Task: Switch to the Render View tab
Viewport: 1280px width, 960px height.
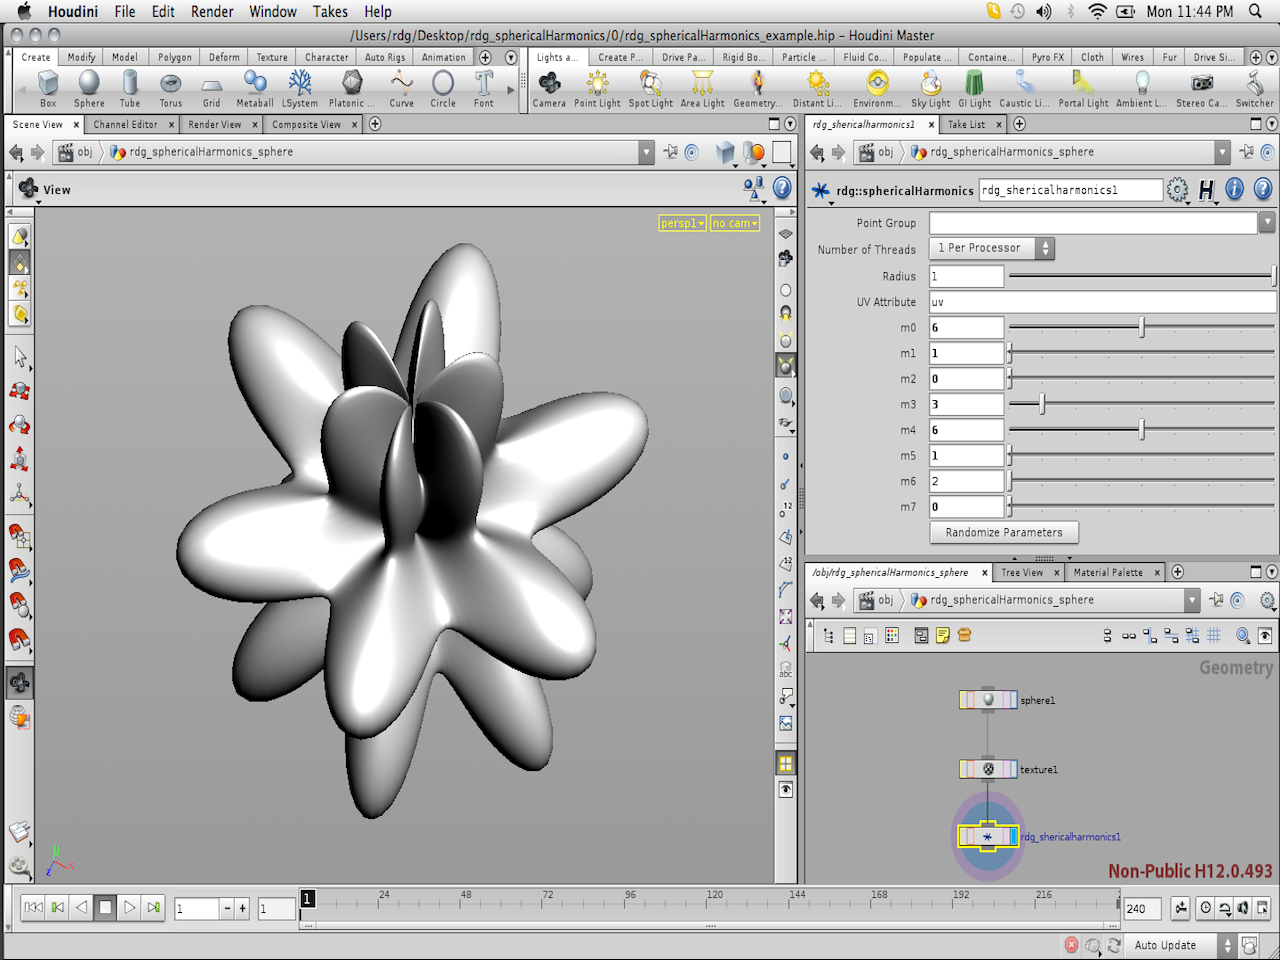Action: (213, 124)
